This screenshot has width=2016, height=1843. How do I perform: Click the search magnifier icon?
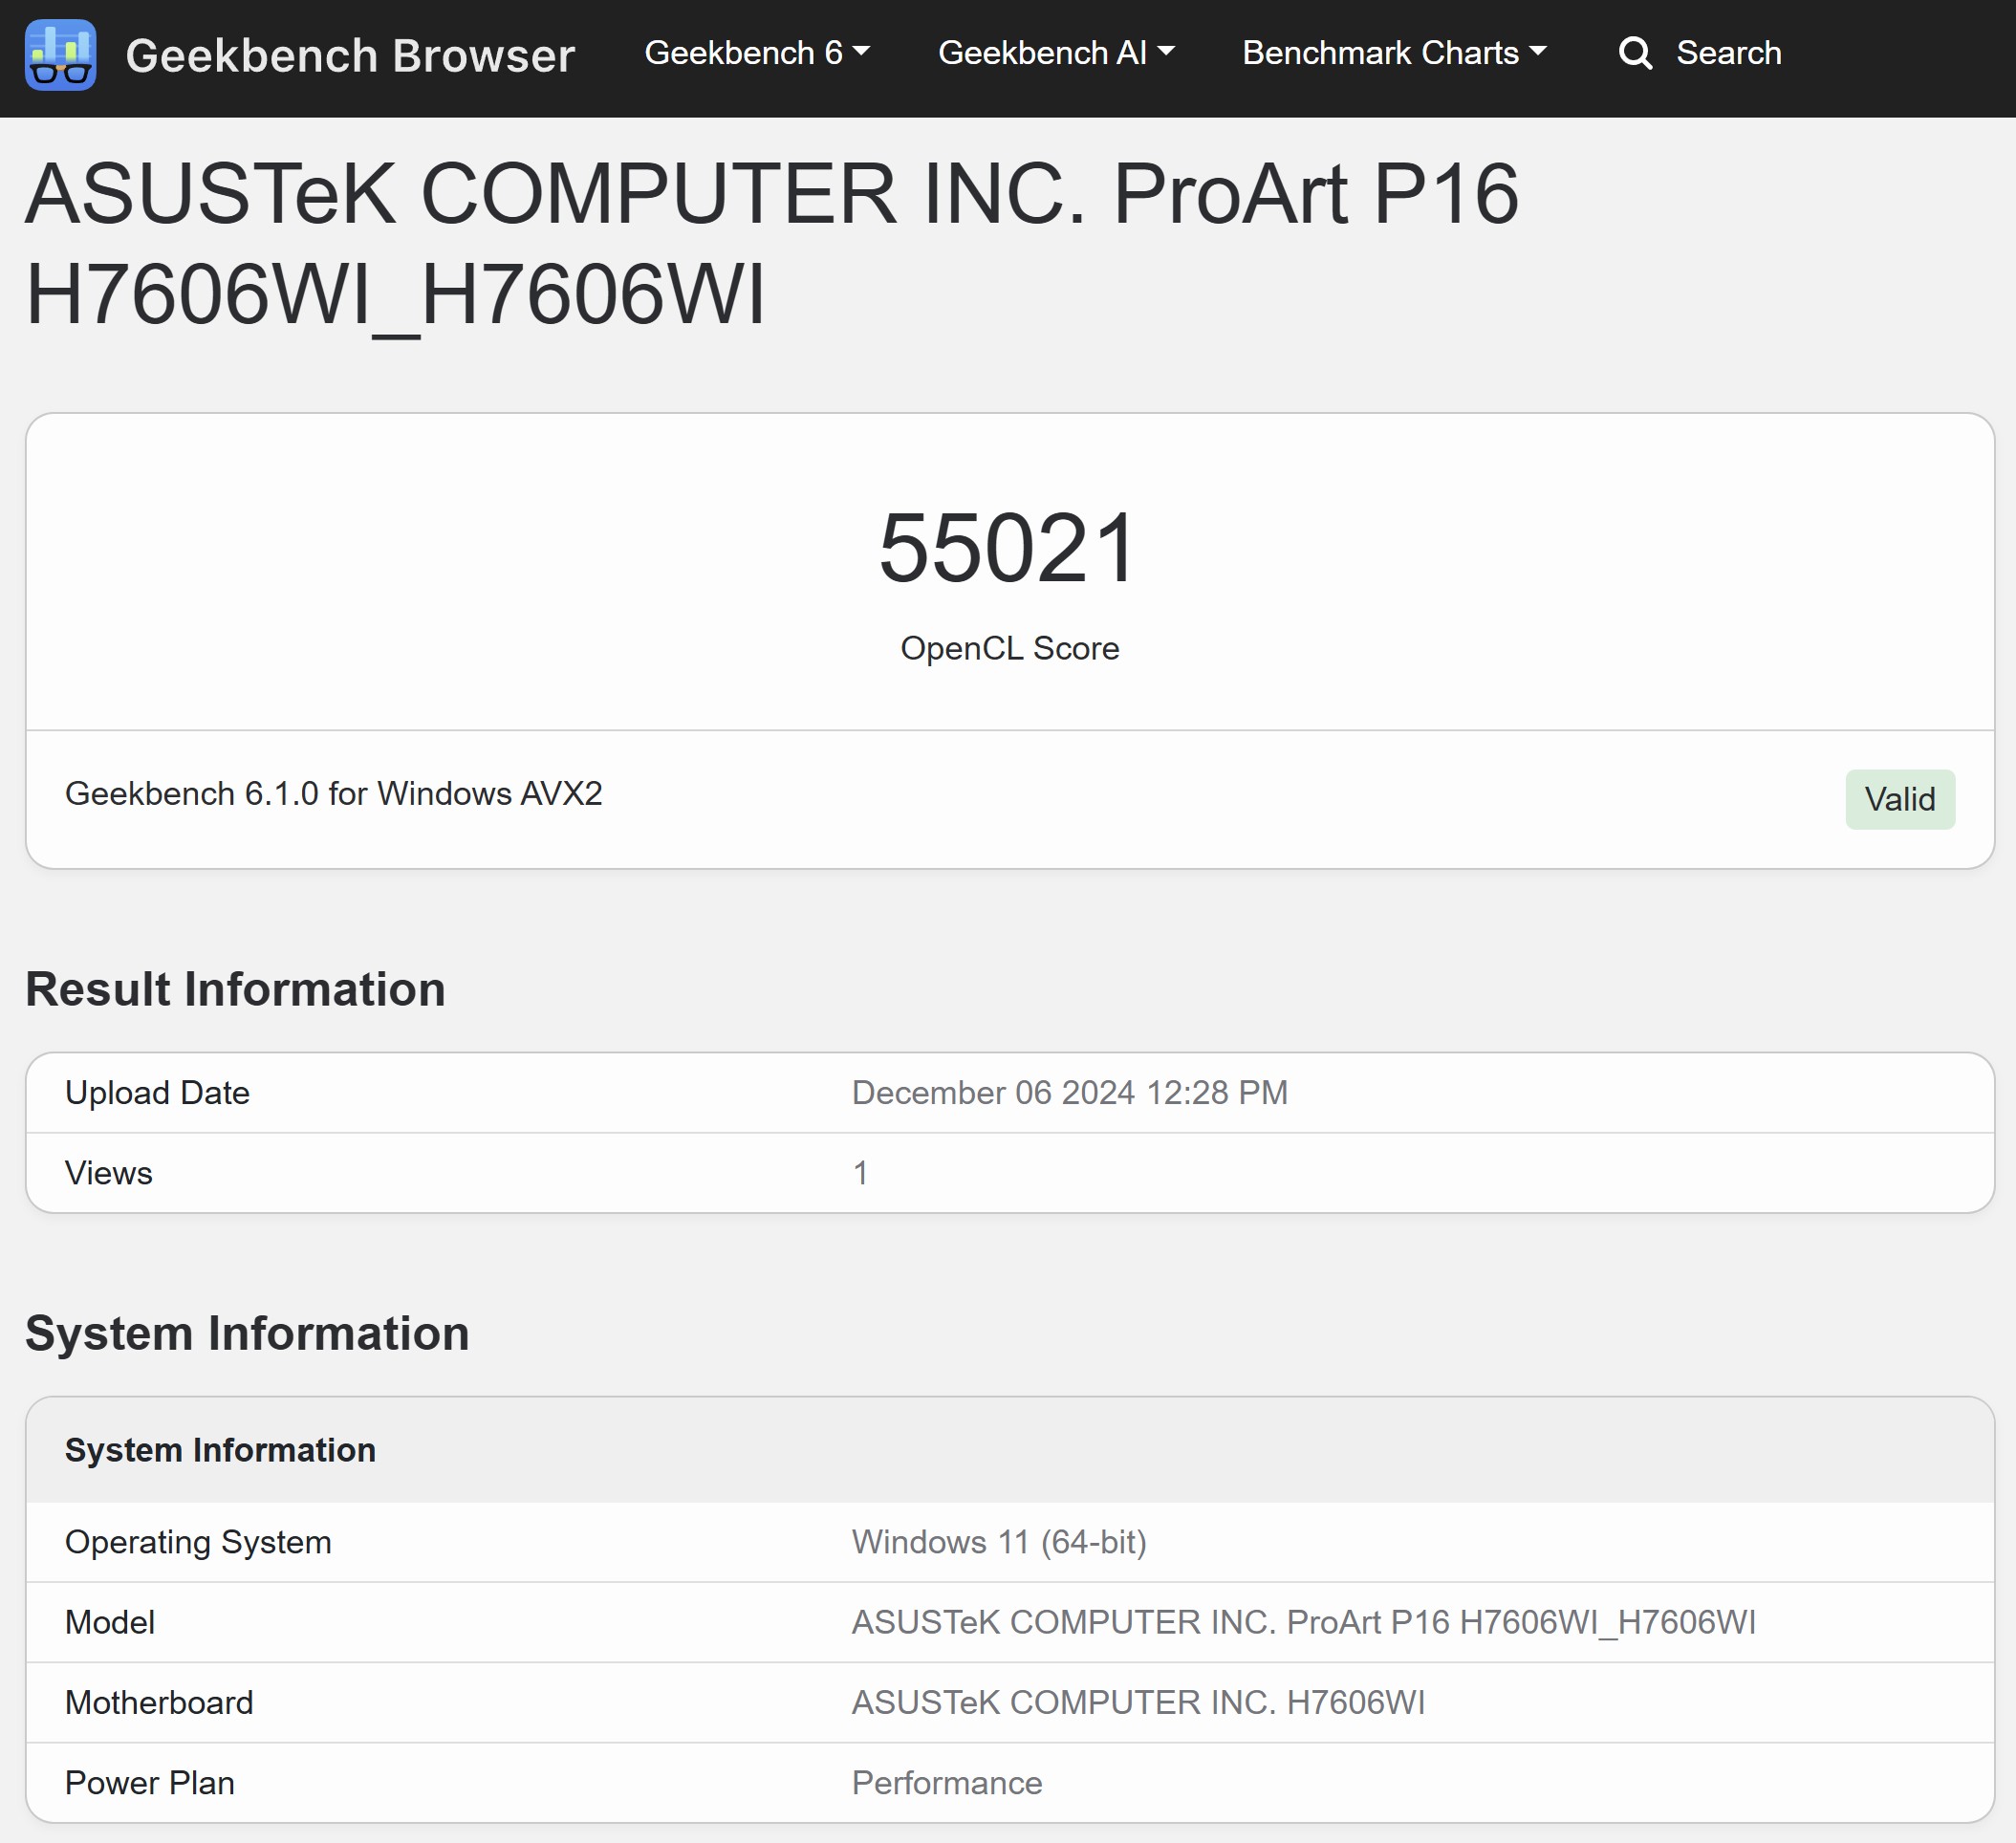click(x=1635, y=53)
